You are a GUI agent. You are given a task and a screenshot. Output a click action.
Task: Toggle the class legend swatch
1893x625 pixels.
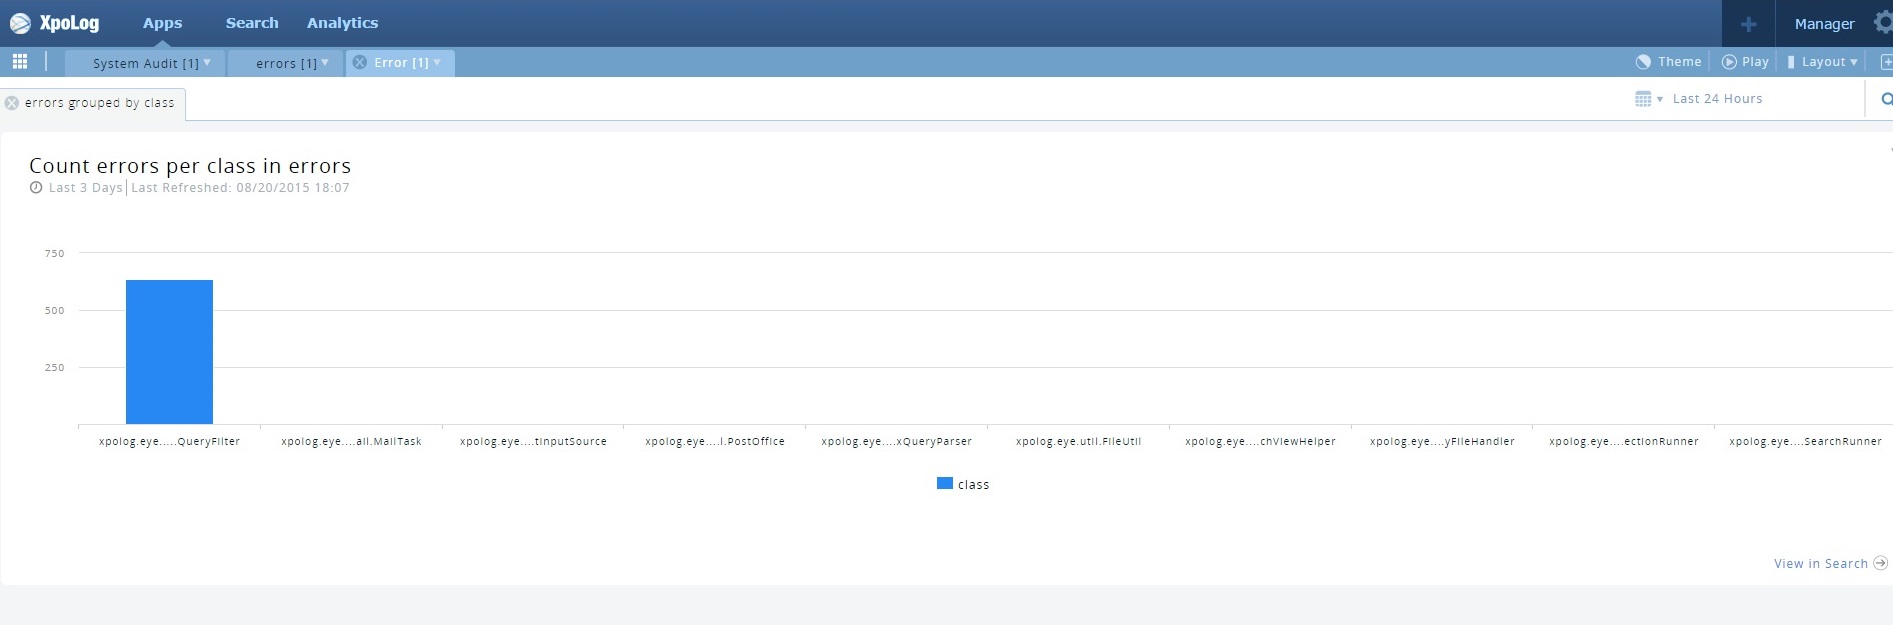point(944,483)
